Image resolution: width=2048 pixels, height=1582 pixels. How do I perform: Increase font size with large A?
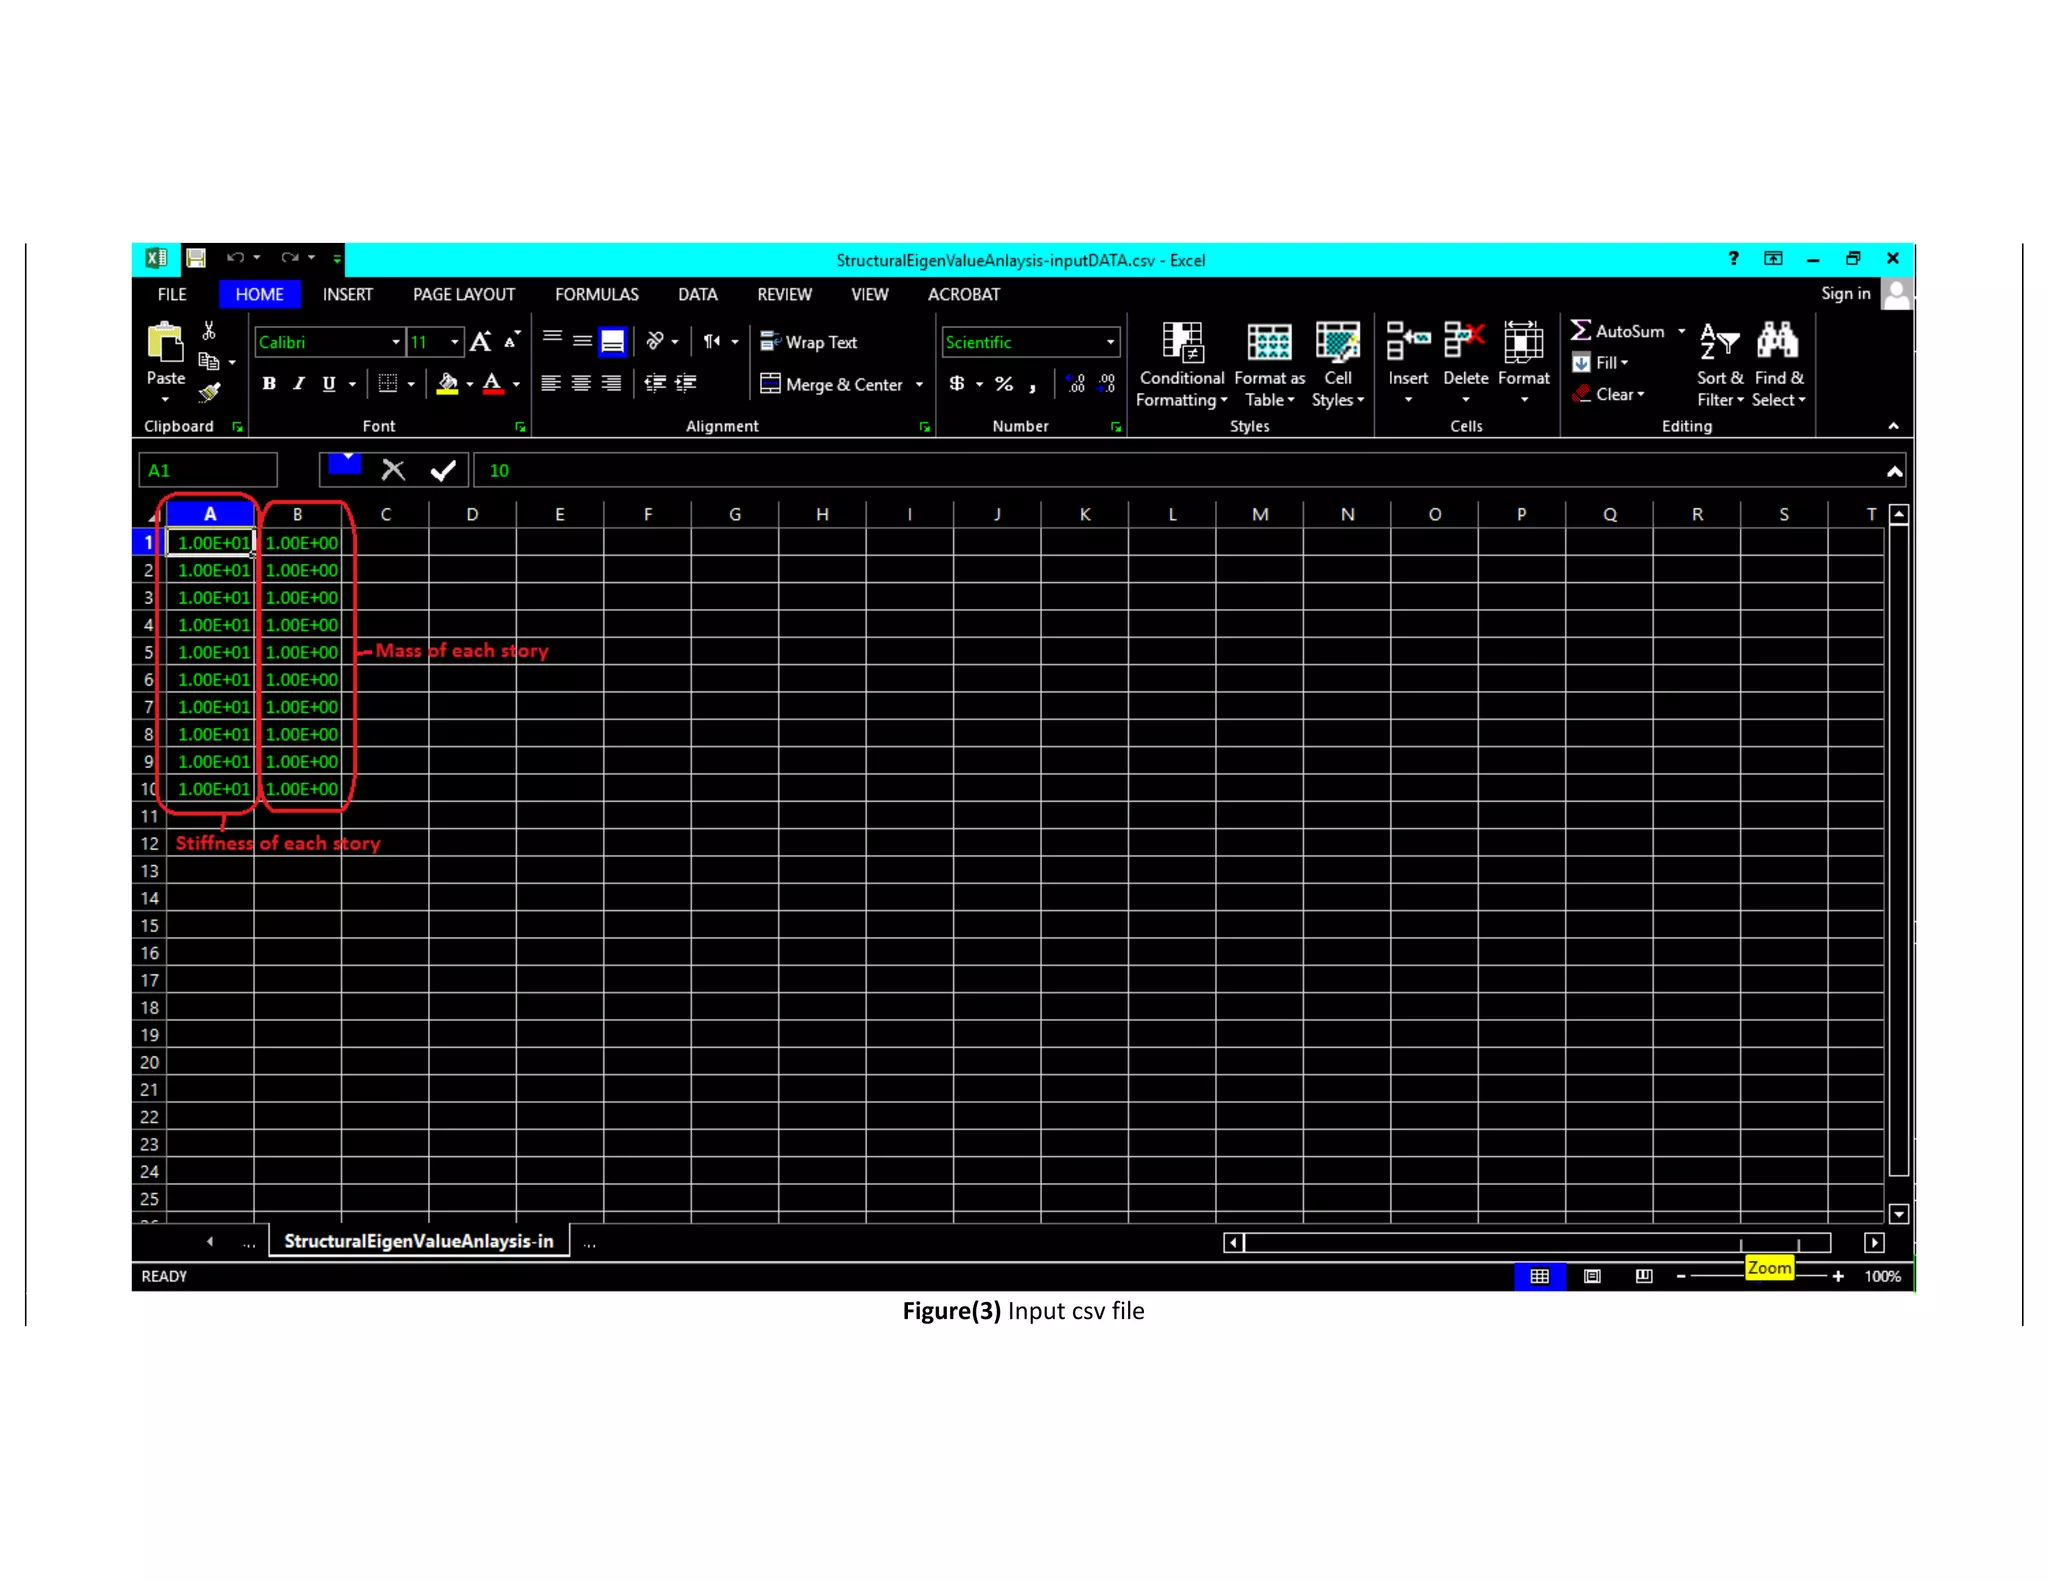pyautogui.click(x=481, y=342)
